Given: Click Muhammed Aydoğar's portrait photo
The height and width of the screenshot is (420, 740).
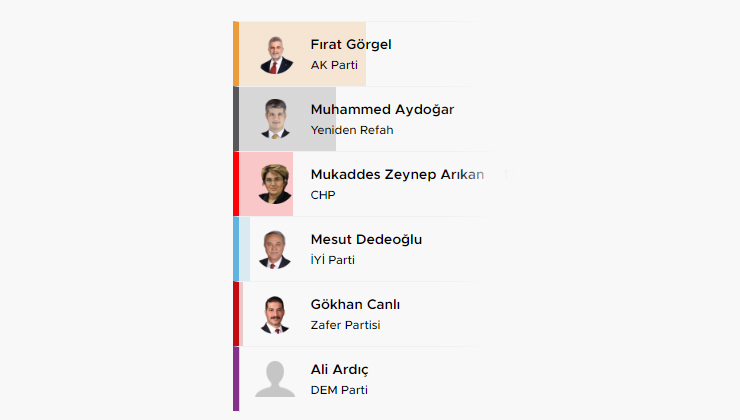Looking at the screenshot, I should (275, 119).
